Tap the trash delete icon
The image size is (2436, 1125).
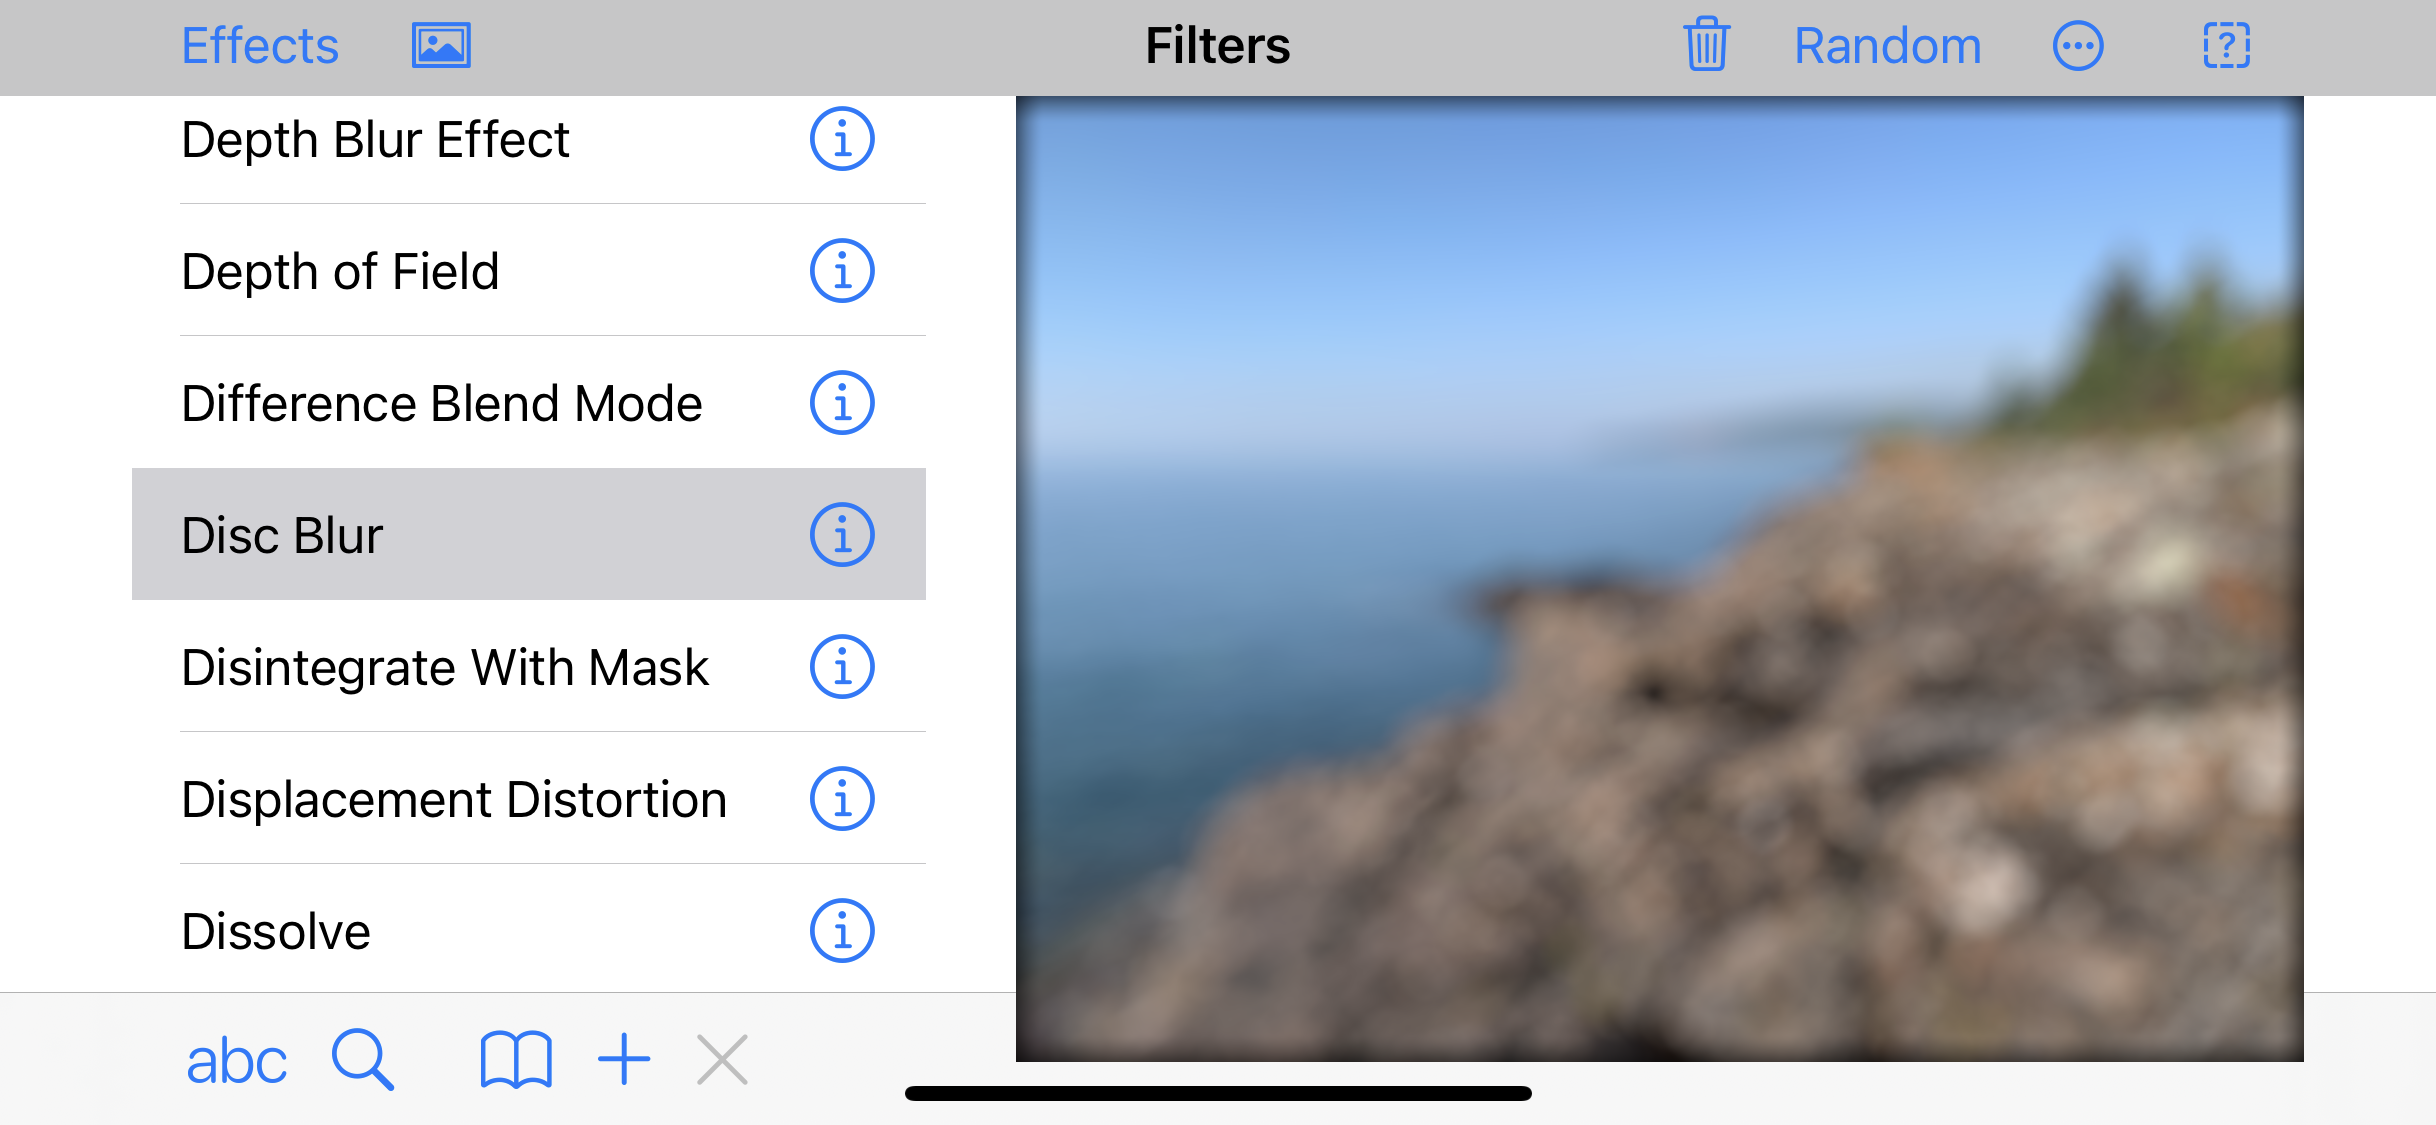(x=1706, y=46)
